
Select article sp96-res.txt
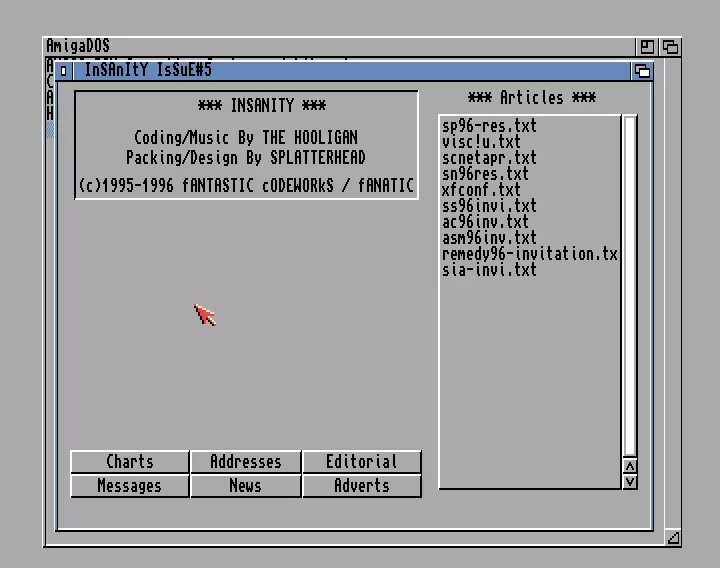point(489,126)
